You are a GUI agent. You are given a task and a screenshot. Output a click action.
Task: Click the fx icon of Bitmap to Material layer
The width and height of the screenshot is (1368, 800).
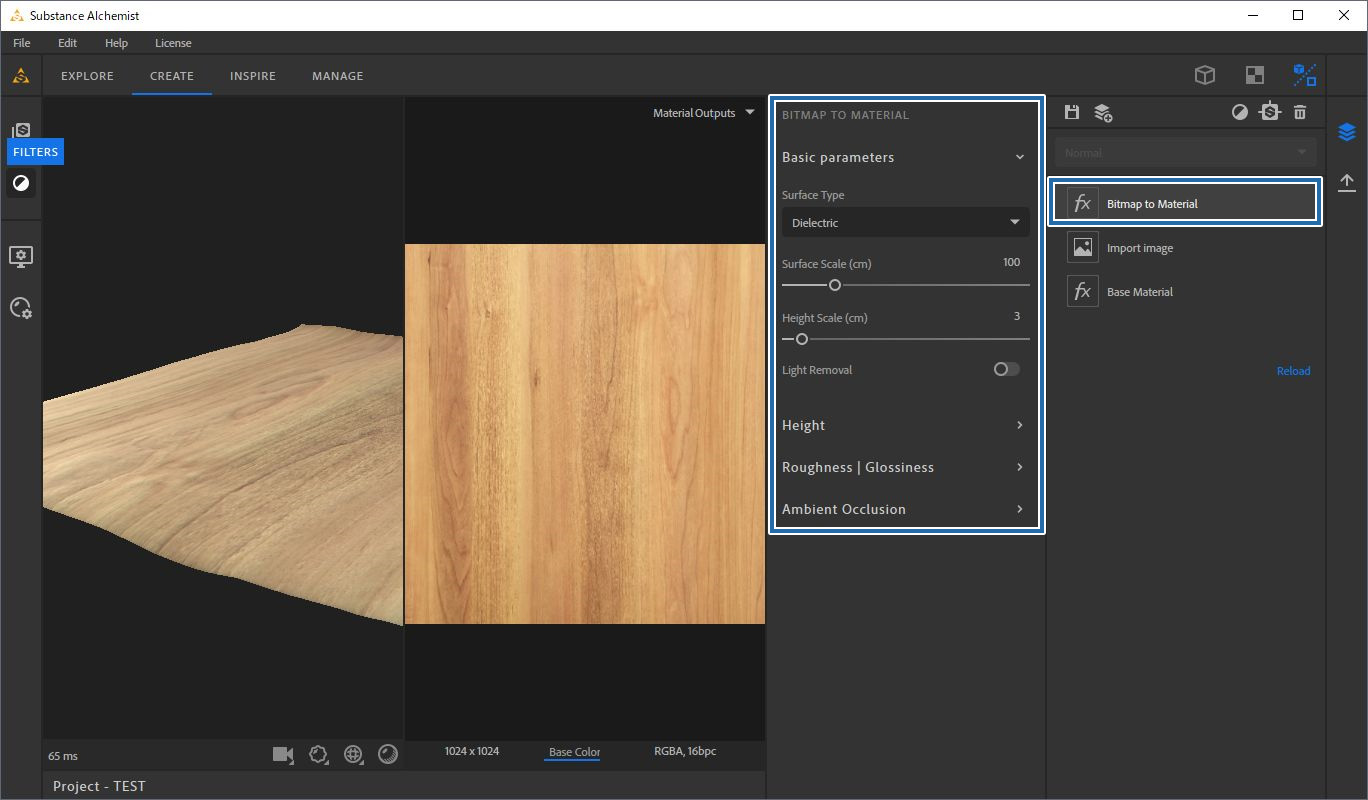[x=1082, y=203]
